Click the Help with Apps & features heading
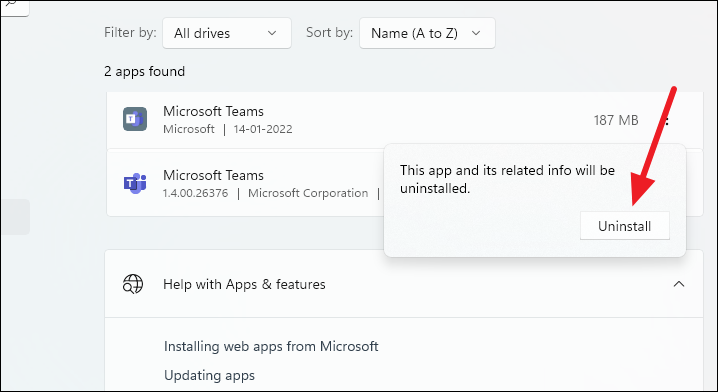The image size is (718, 392). coord(244,284)
